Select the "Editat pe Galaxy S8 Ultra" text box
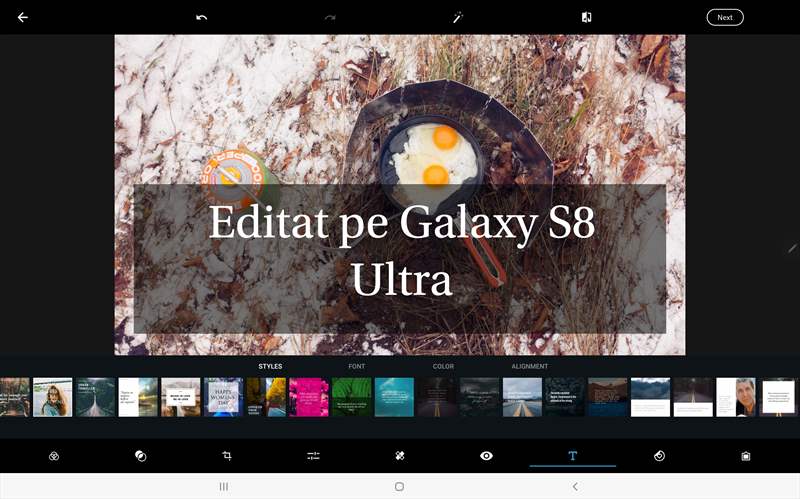Screen dimensions: 800x499 pyautogui.click(x=400, y=259)
